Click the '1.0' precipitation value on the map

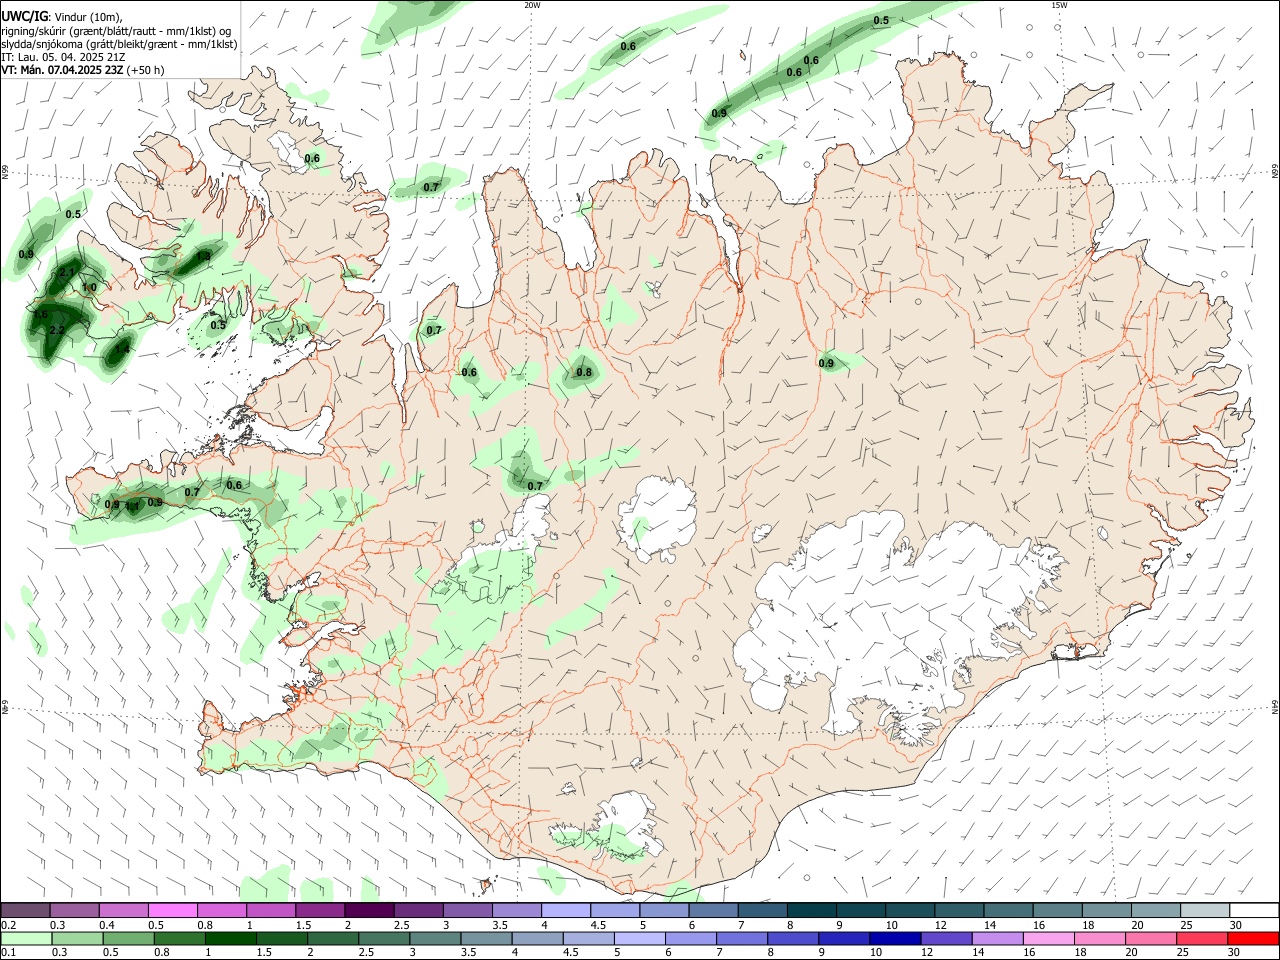click(x=89, y=288)
